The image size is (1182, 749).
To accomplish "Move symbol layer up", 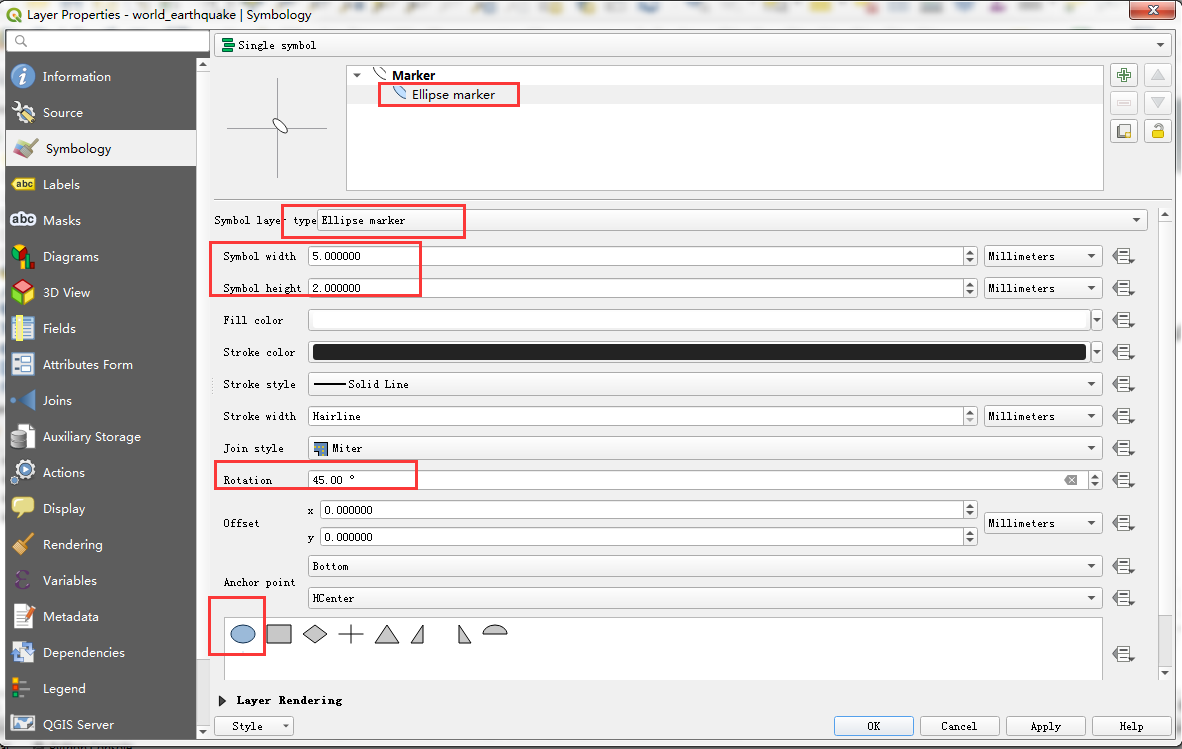I will (1158, 75).
